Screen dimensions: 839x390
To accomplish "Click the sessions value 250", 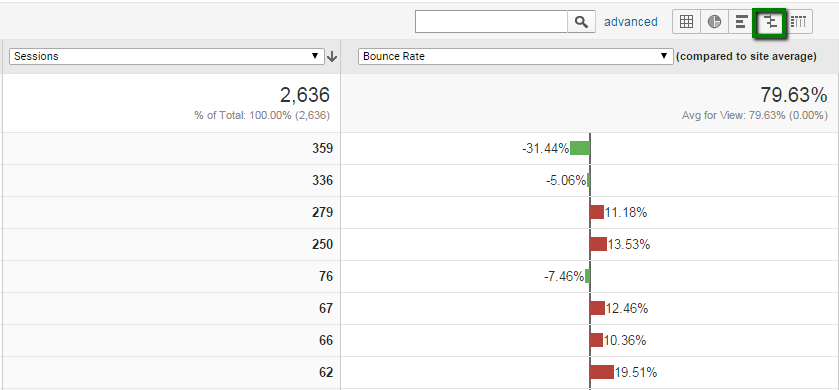I will click(323, 244).
